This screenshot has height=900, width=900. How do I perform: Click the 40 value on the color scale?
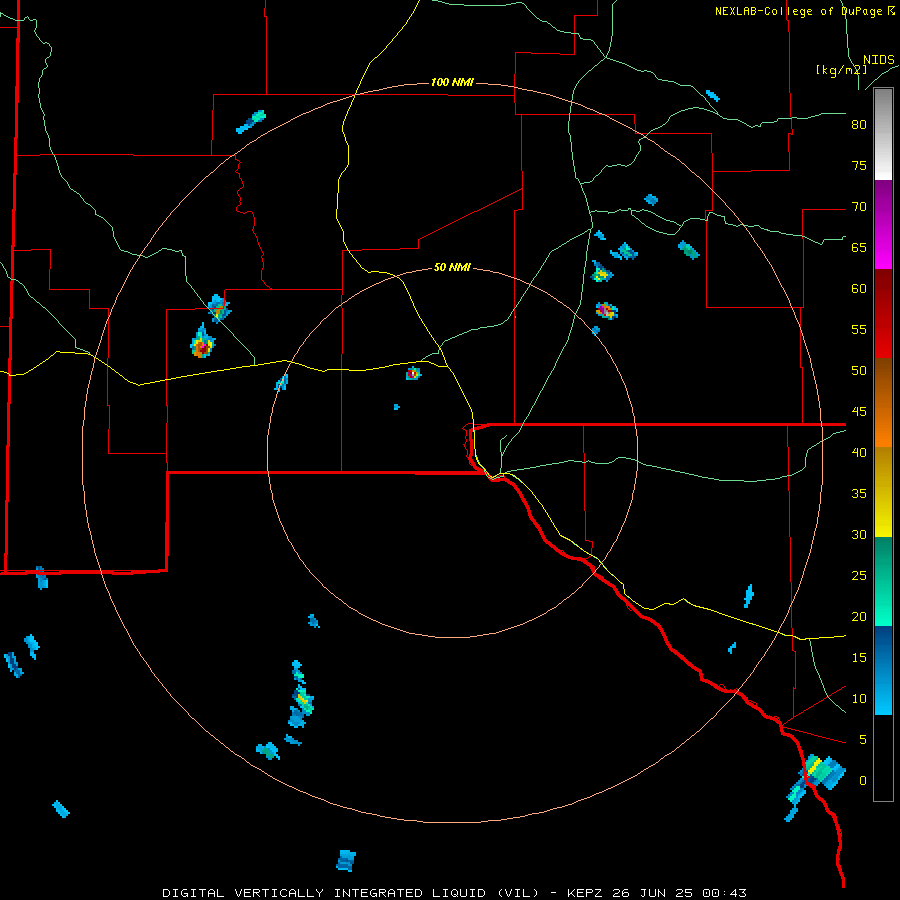[x=859, y=452]
